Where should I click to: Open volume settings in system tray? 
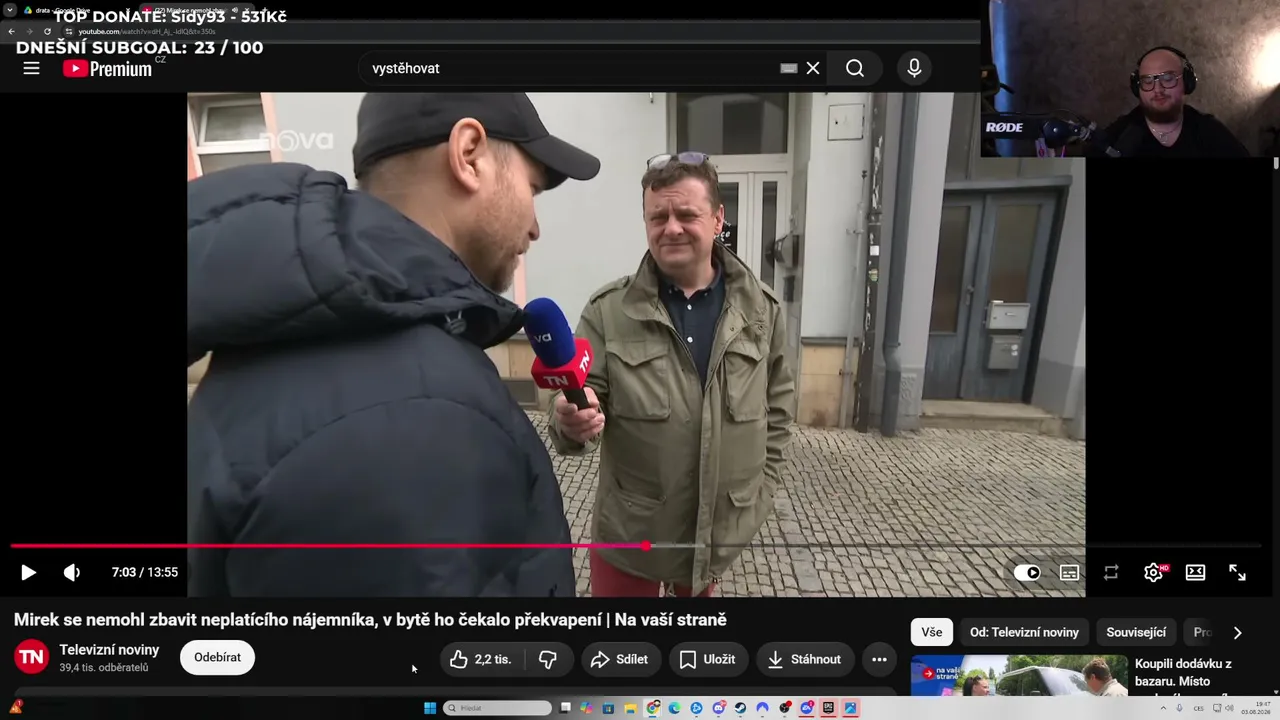click(1230, 708)
